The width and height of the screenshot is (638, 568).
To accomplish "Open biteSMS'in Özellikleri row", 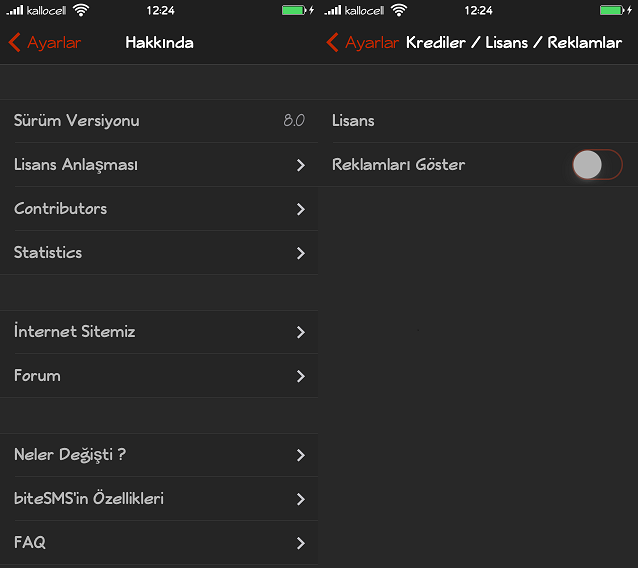I will (x=159, y=498).
